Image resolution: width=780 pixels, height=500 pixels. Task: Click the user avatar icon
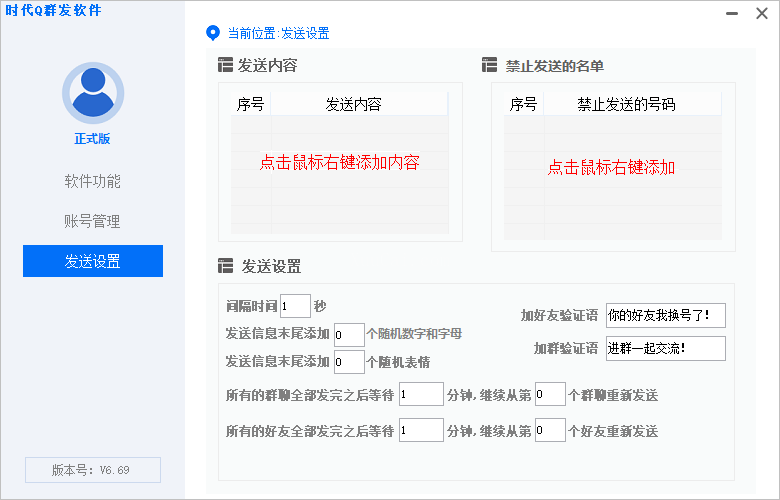(x=92, y=92)
